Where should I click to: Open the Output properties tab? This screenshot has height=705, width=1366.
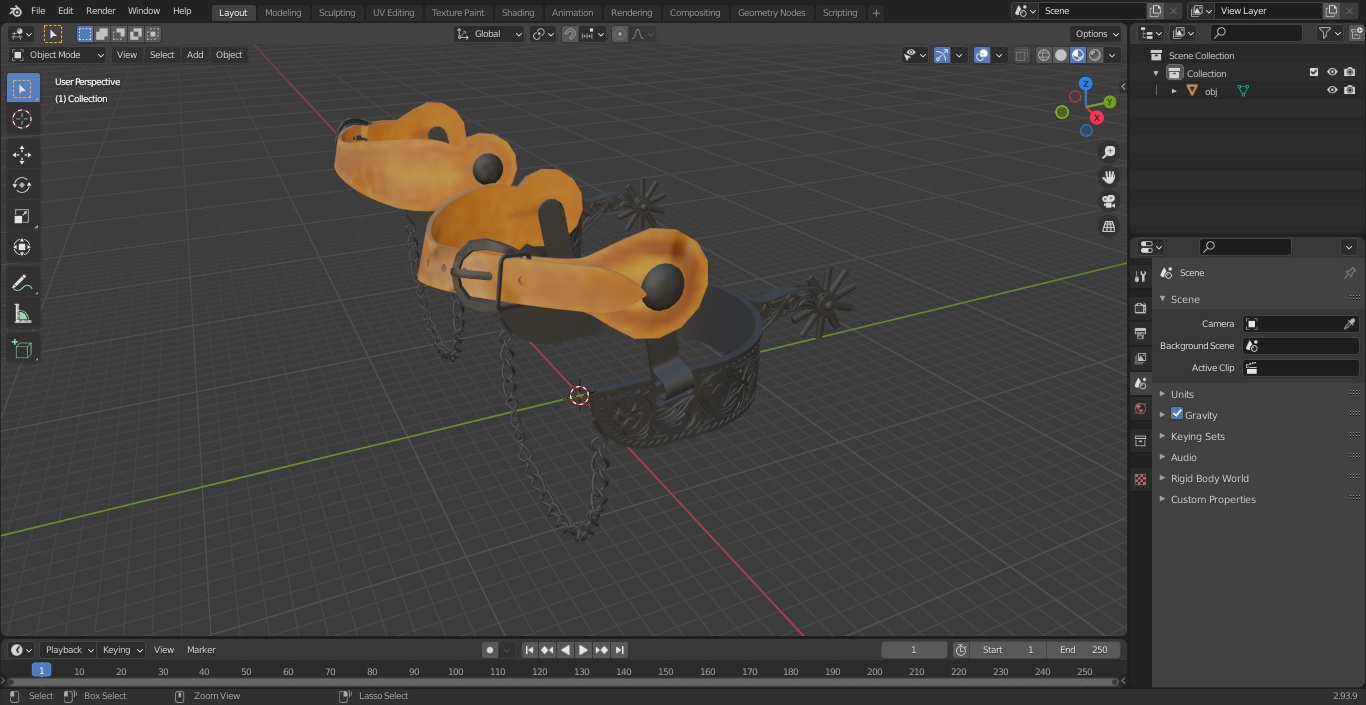(1140, 333)
